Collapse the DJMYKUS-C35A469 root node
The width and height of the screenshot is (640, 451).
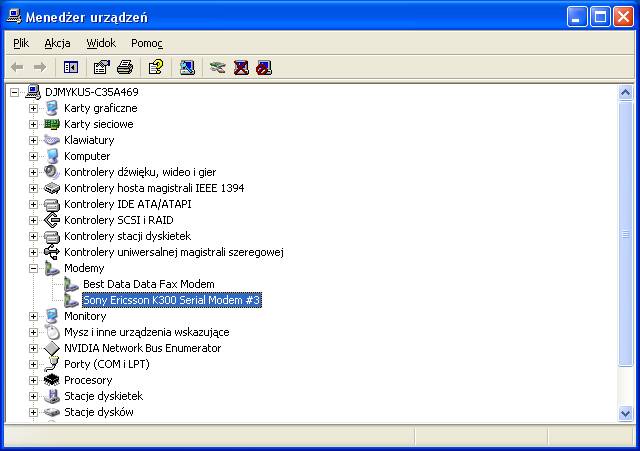(14, 92)
